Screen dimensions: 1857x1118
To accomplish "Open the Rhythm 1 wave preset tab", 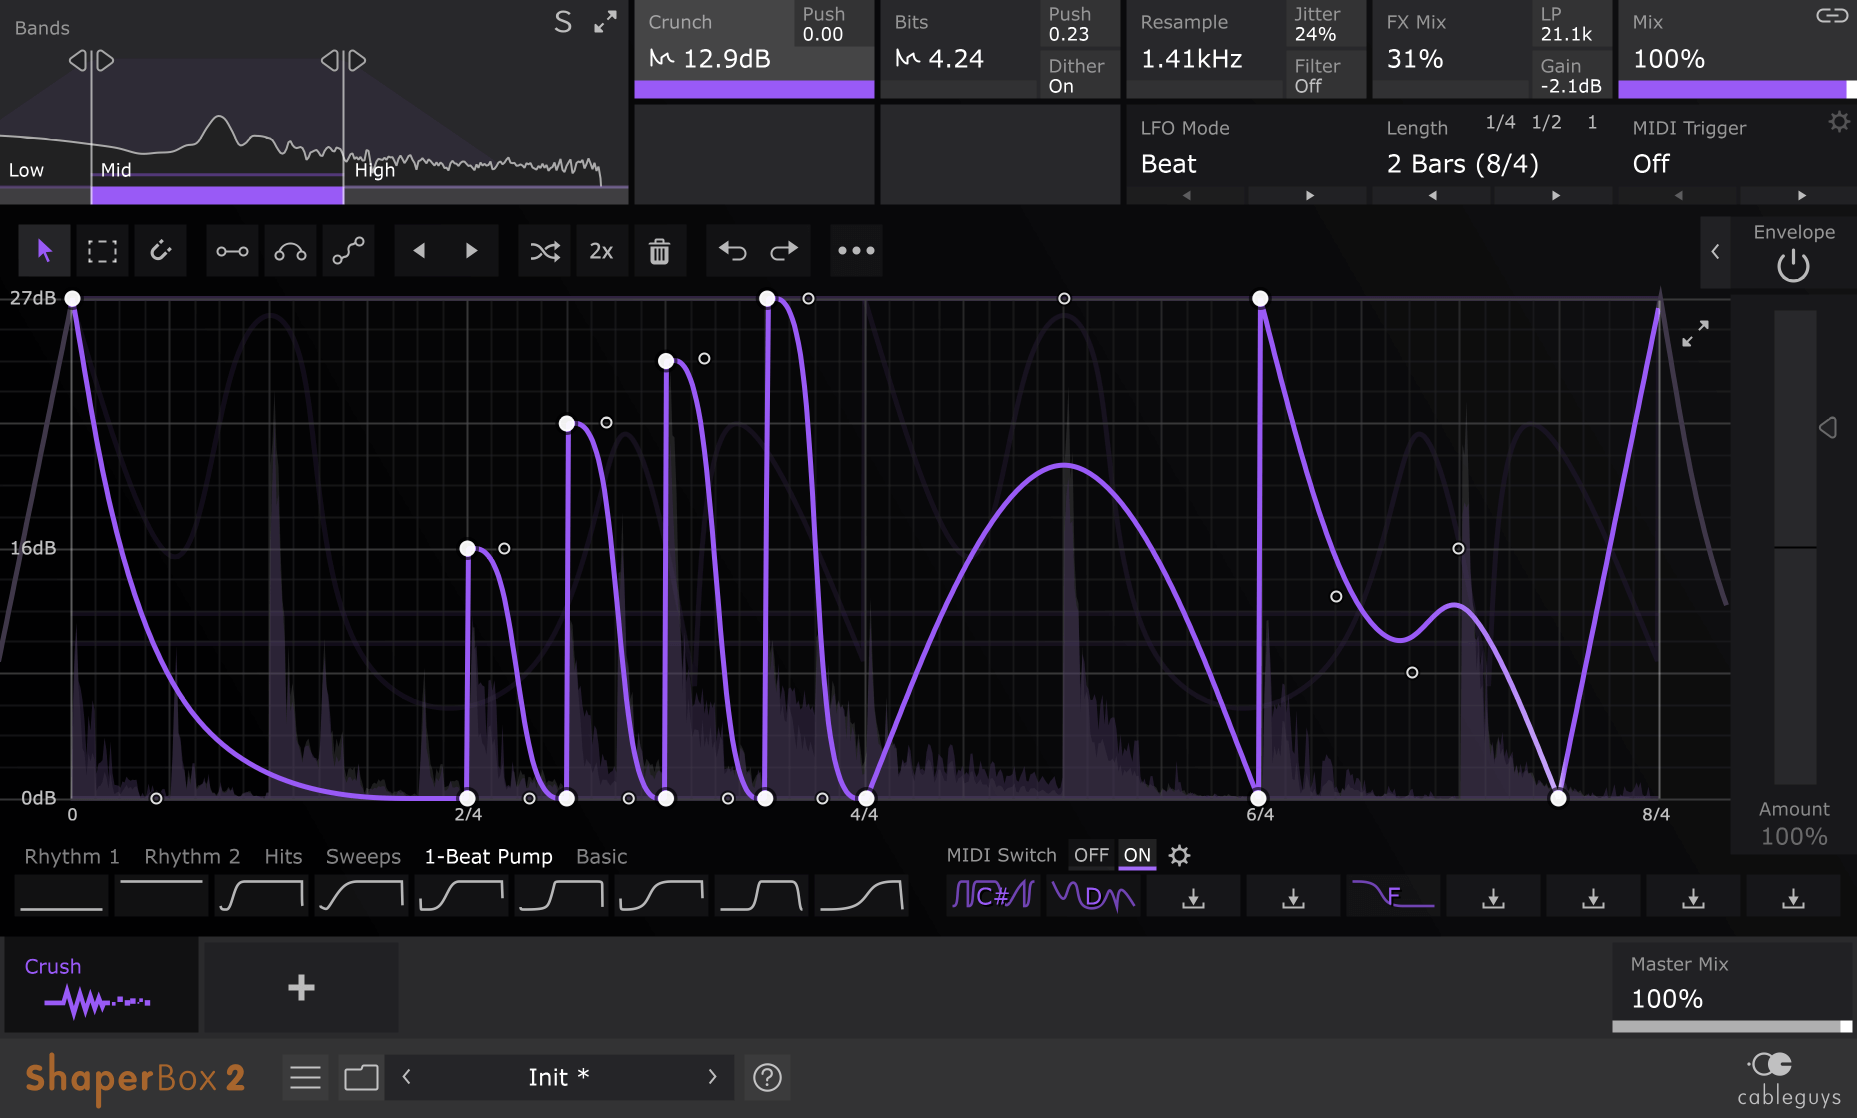I will pos(72,857).
